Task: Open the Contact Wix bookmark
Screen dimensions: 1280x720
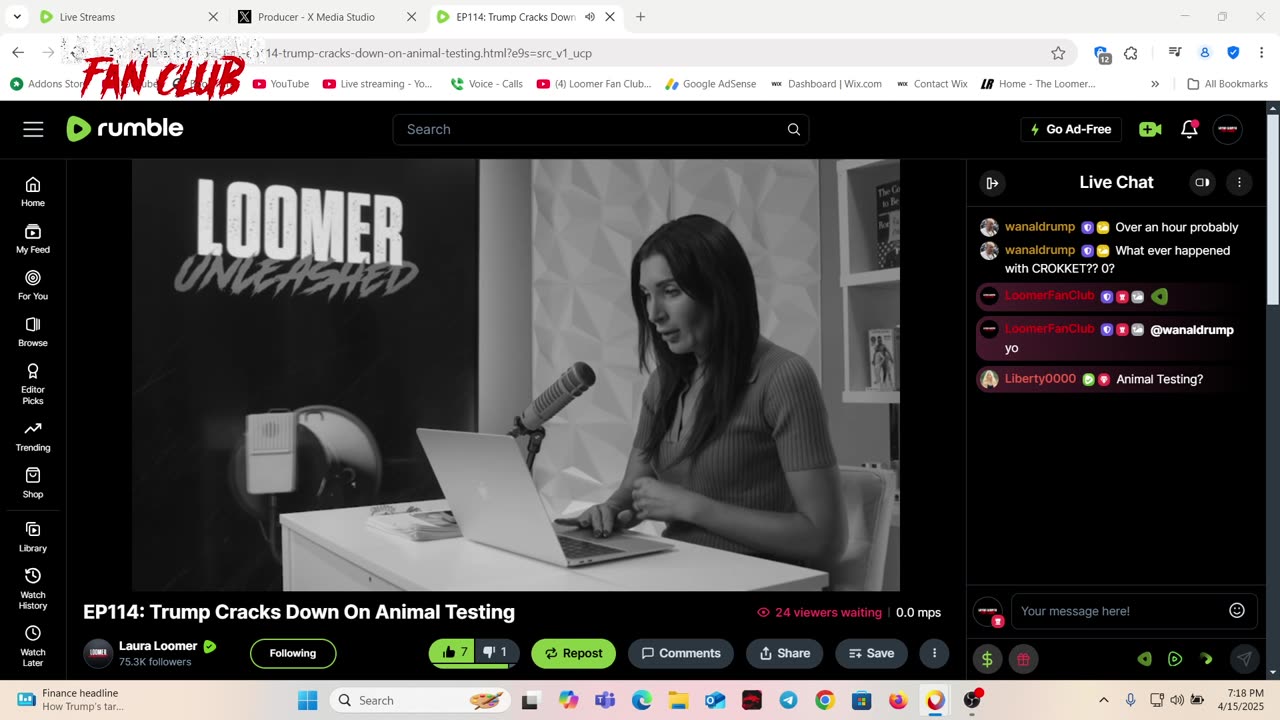Action: coord(932,84)
